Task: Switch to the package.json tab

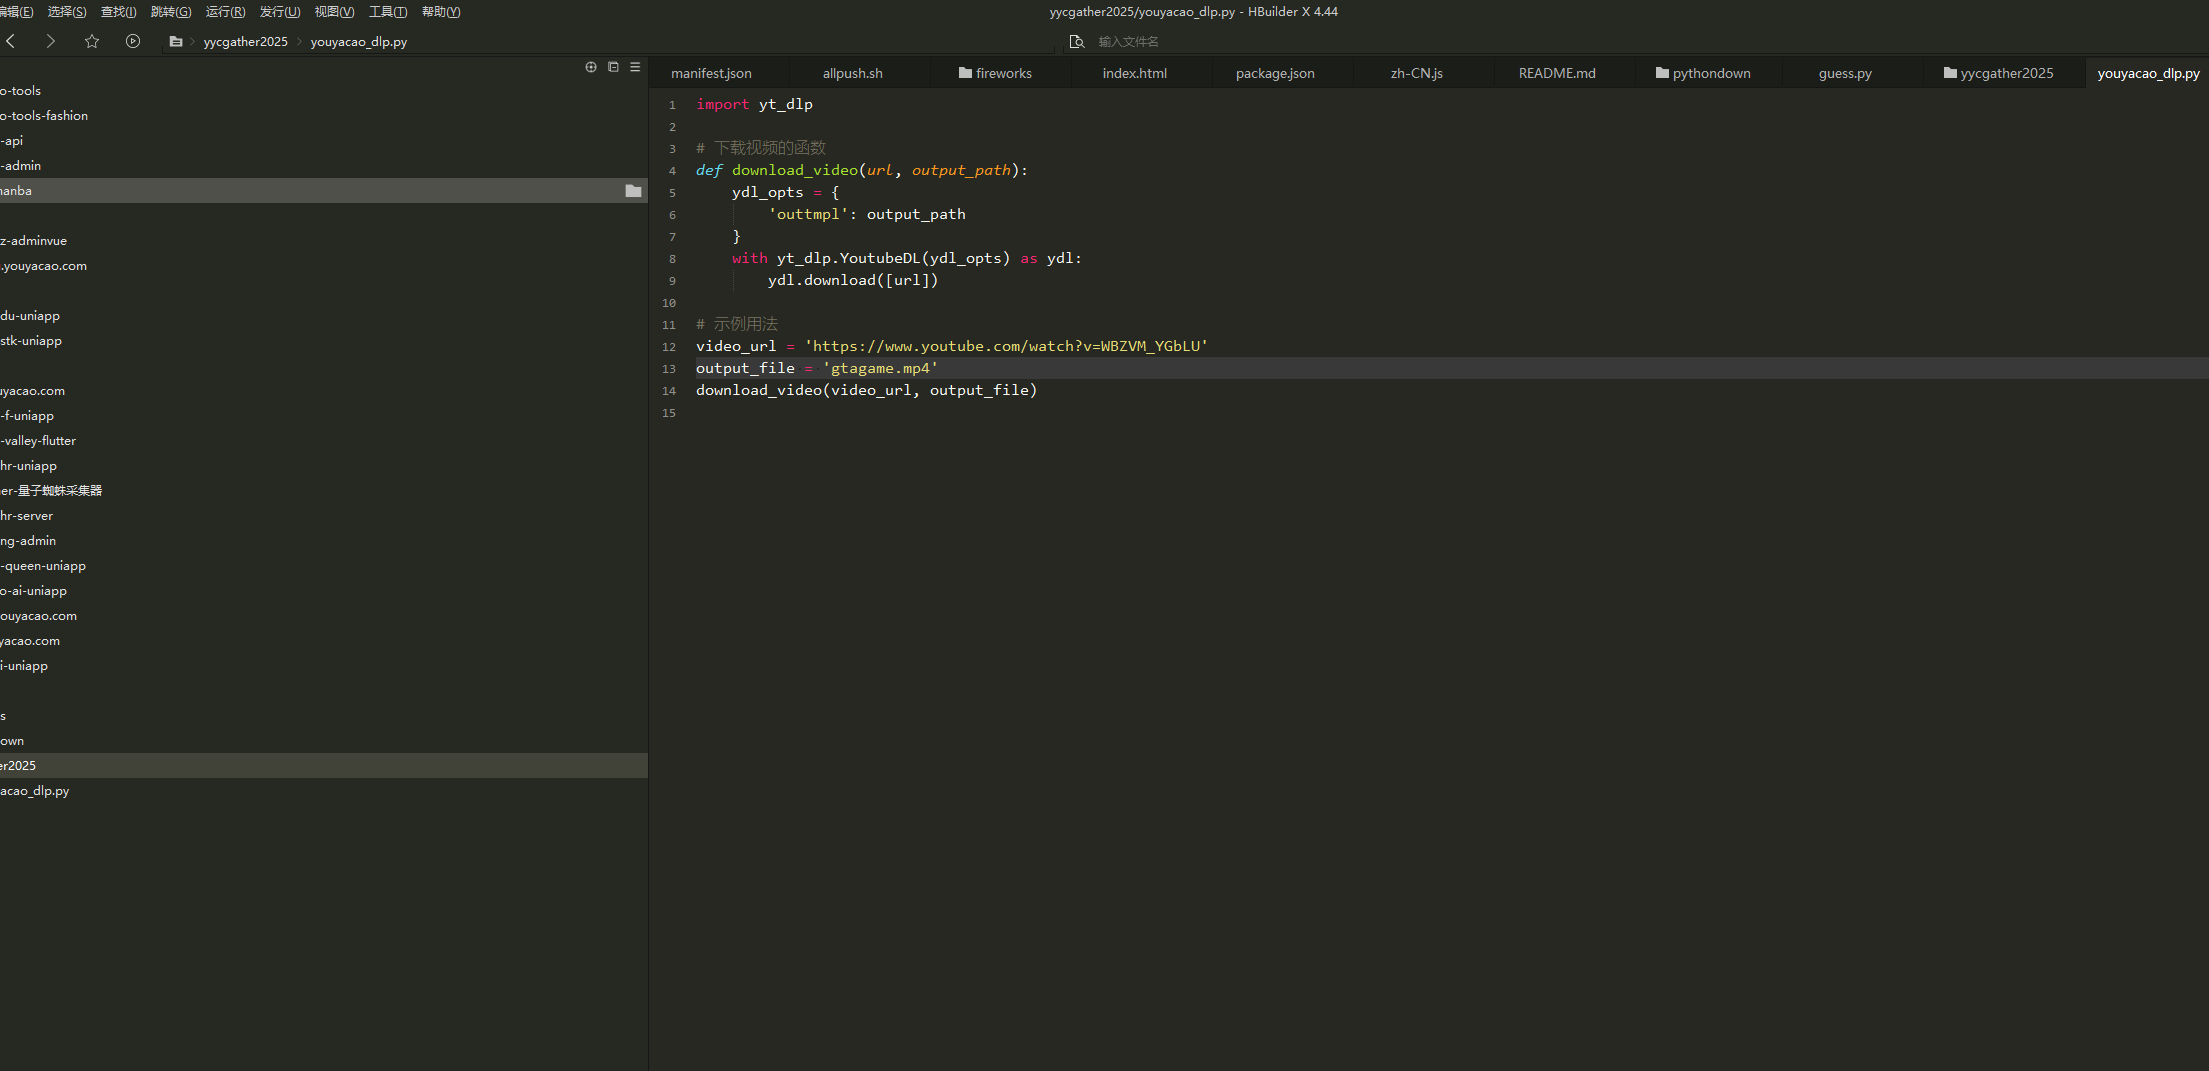Action: click(x=1275, y=73)
